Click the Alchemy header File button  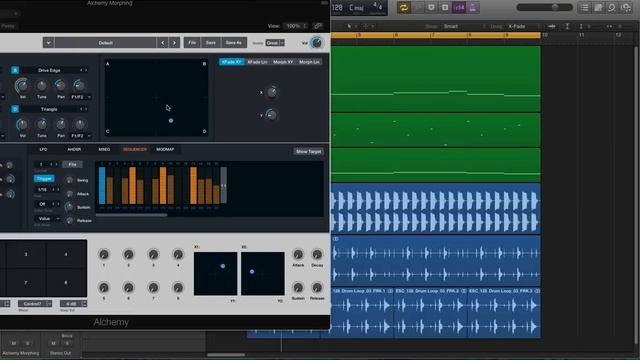tap(192, 42)
